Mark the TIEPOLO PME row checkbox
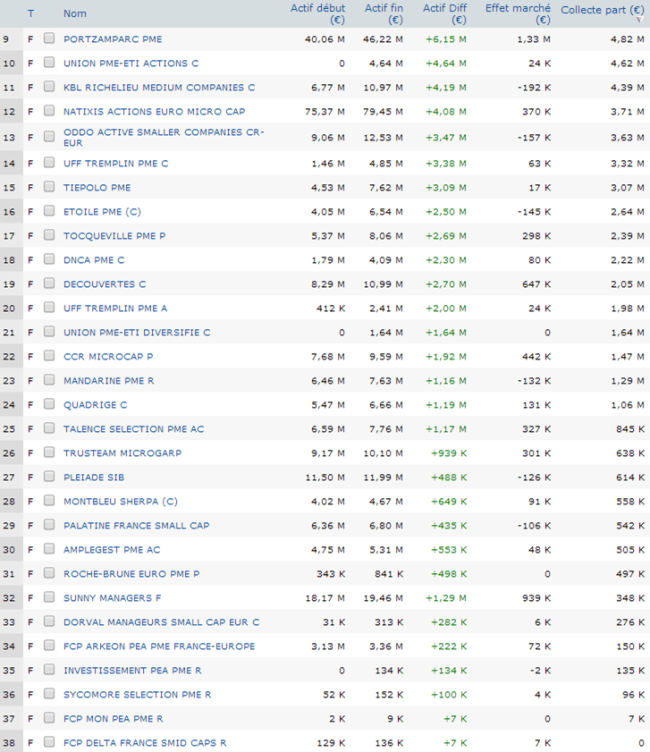Screen dimensions: 650x752 [x=49, y=187]
